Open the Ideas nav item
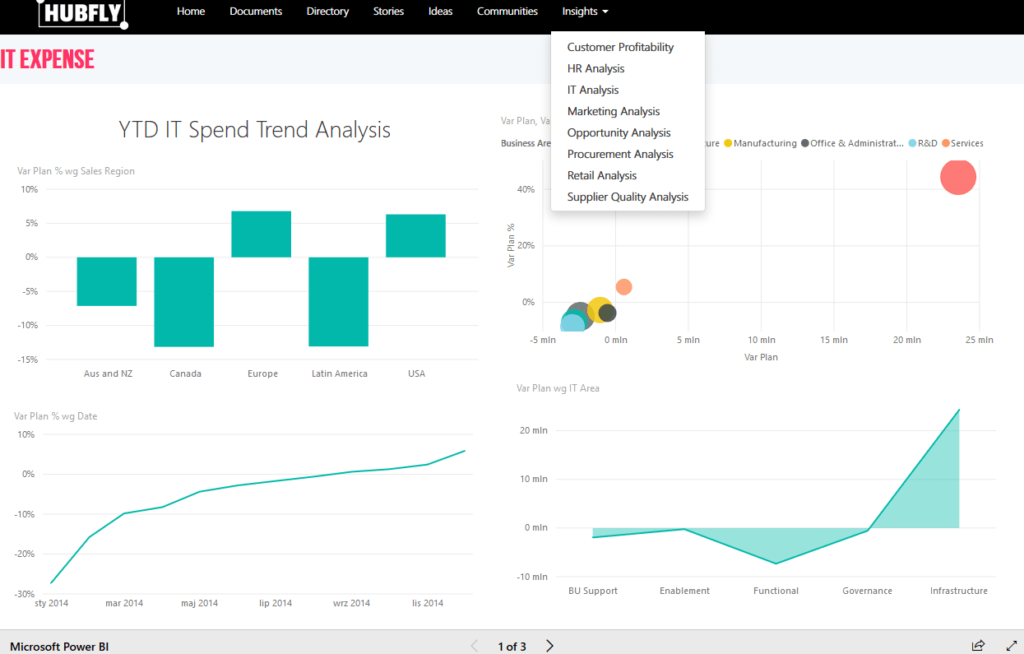This screenshot has height=654, width=1024. pyautogui.click(x=440, y=11)
